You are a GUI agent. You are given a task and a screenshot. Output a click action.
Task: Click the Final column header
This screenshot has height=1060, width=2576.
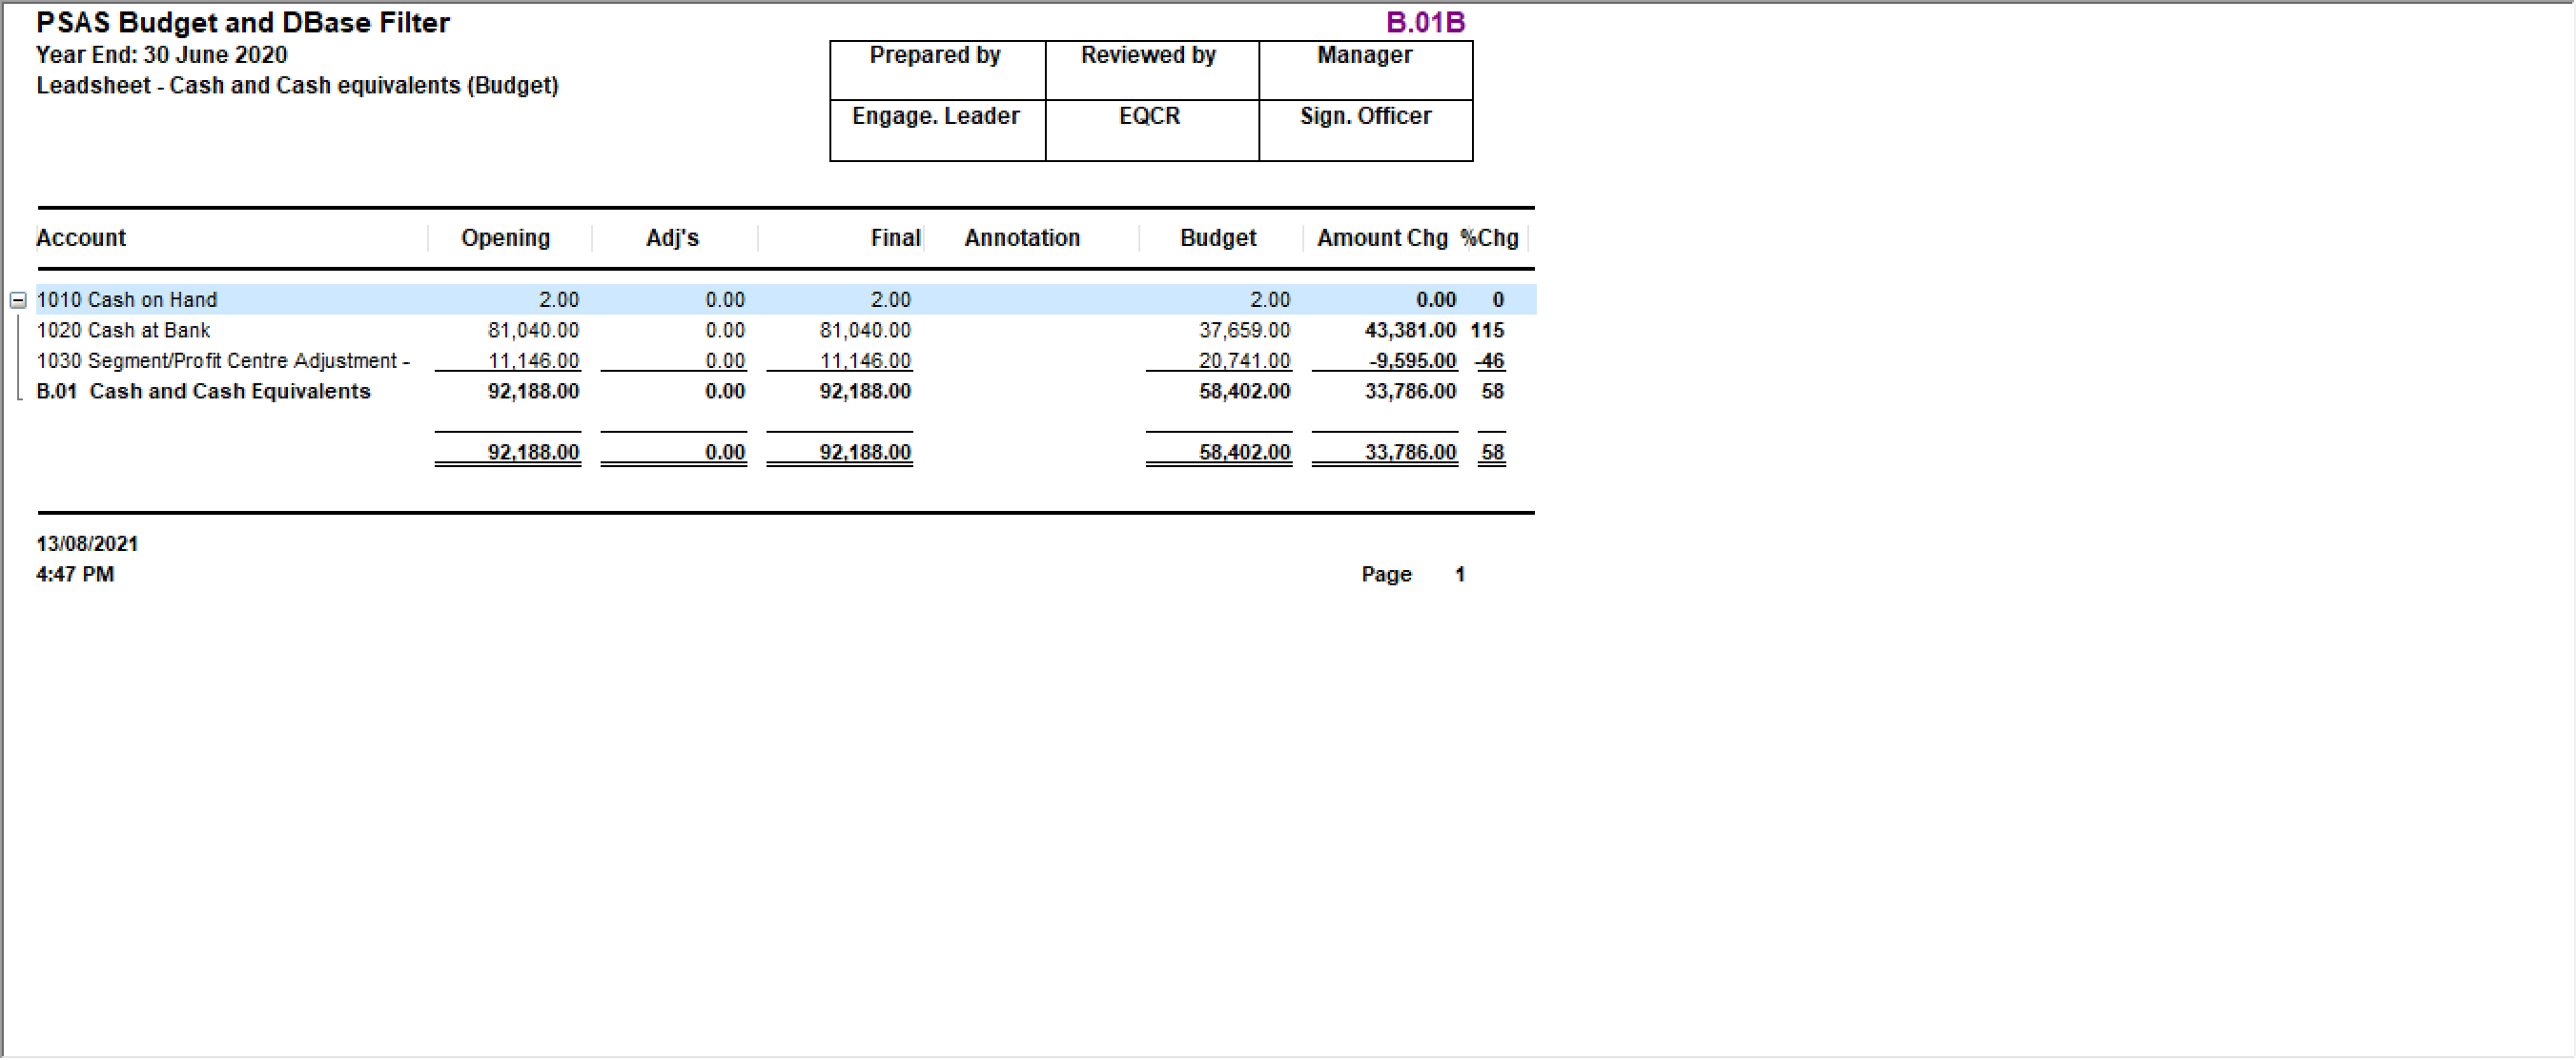click(x=894, y=238)
